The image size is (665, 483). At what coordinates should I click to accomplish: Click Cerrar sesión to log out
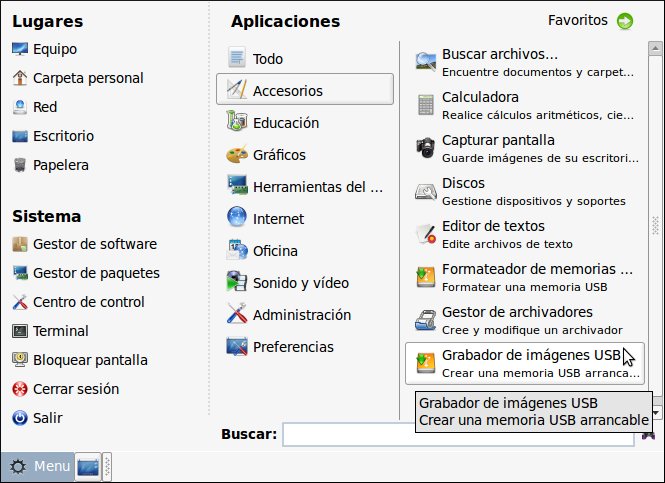point(75,389)
